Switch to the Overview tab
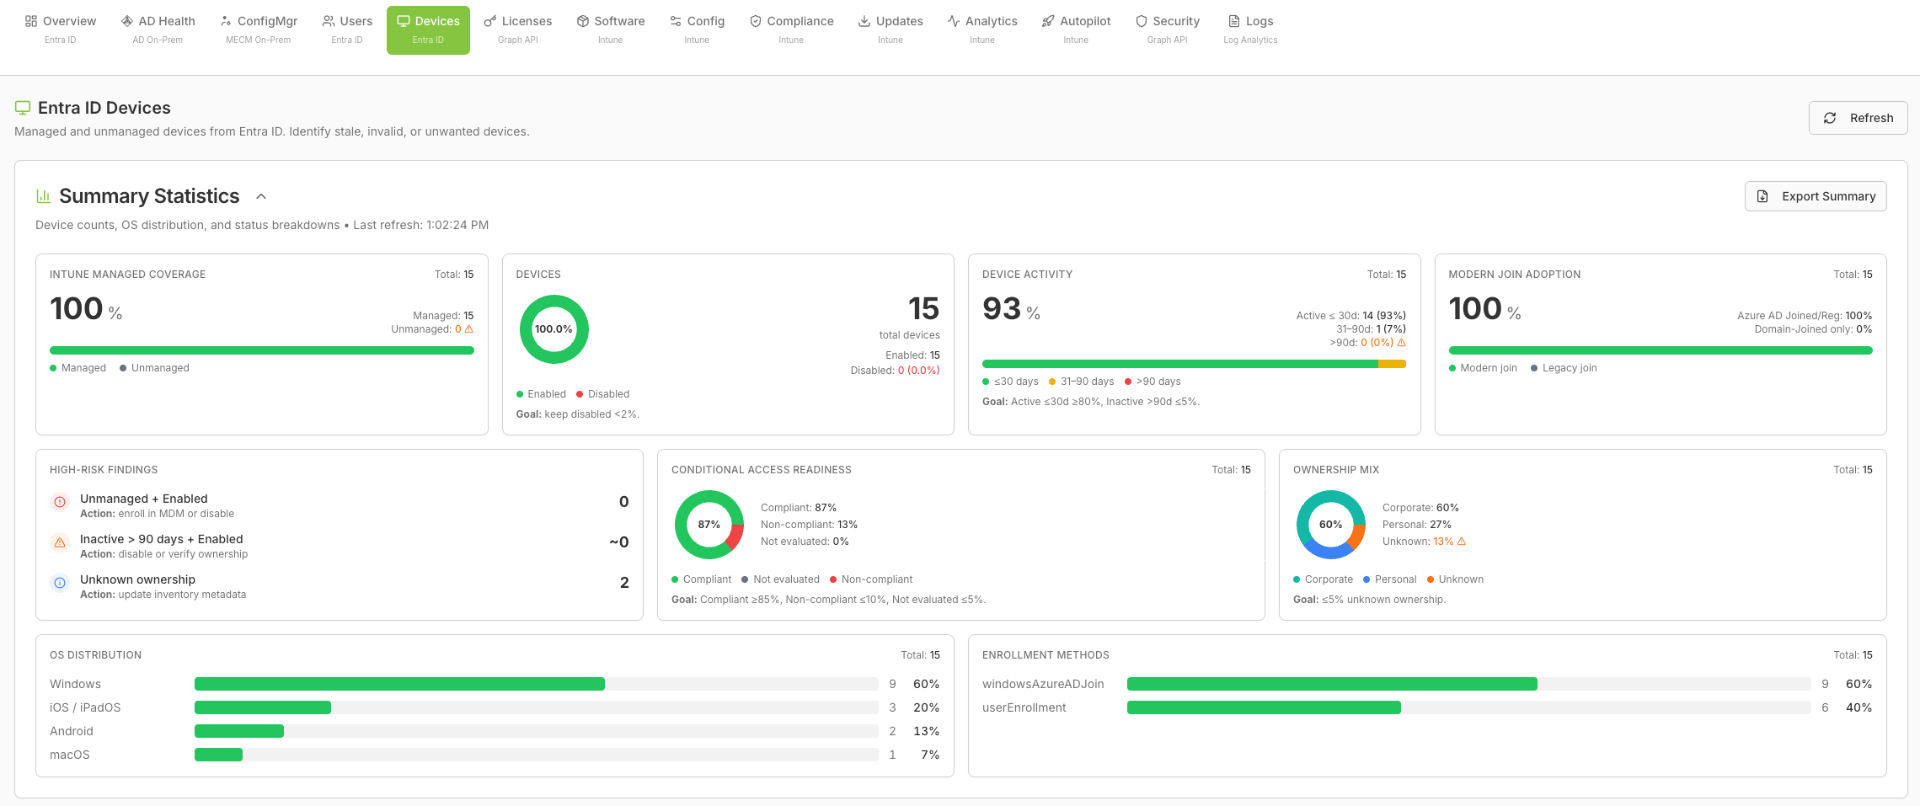 (60, 30)
